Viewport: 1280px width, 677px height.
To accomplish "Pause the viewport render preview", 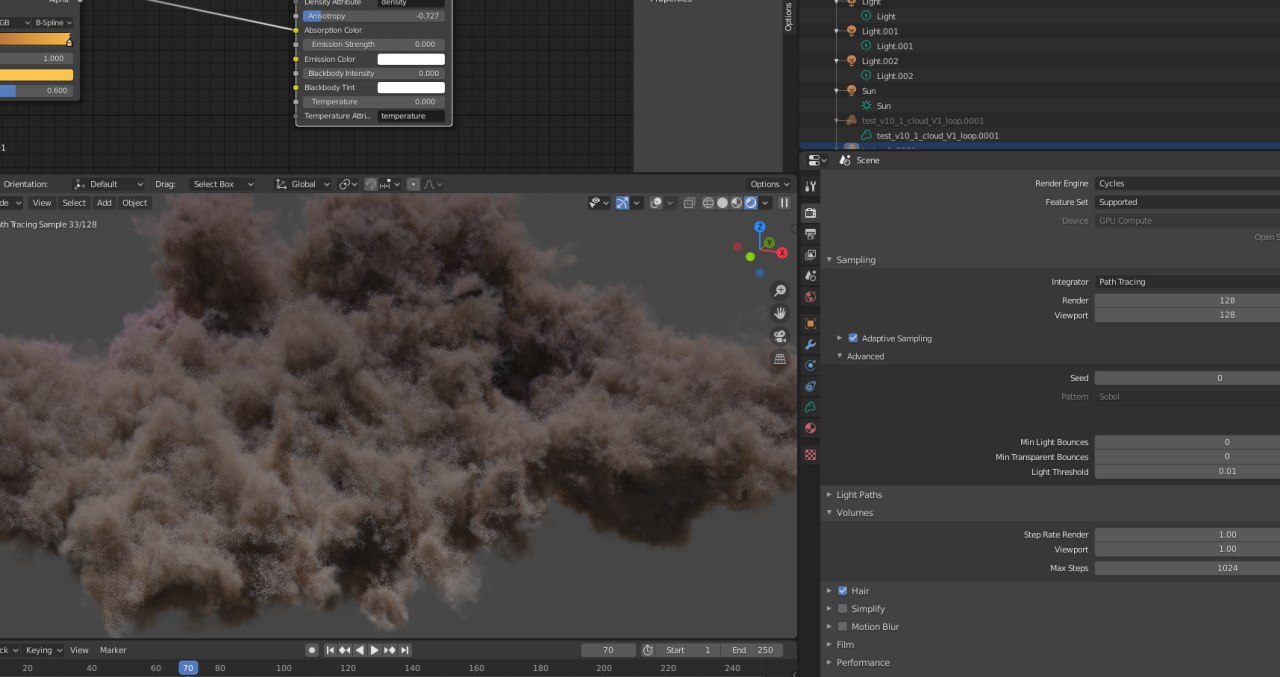I will [784, 203].
